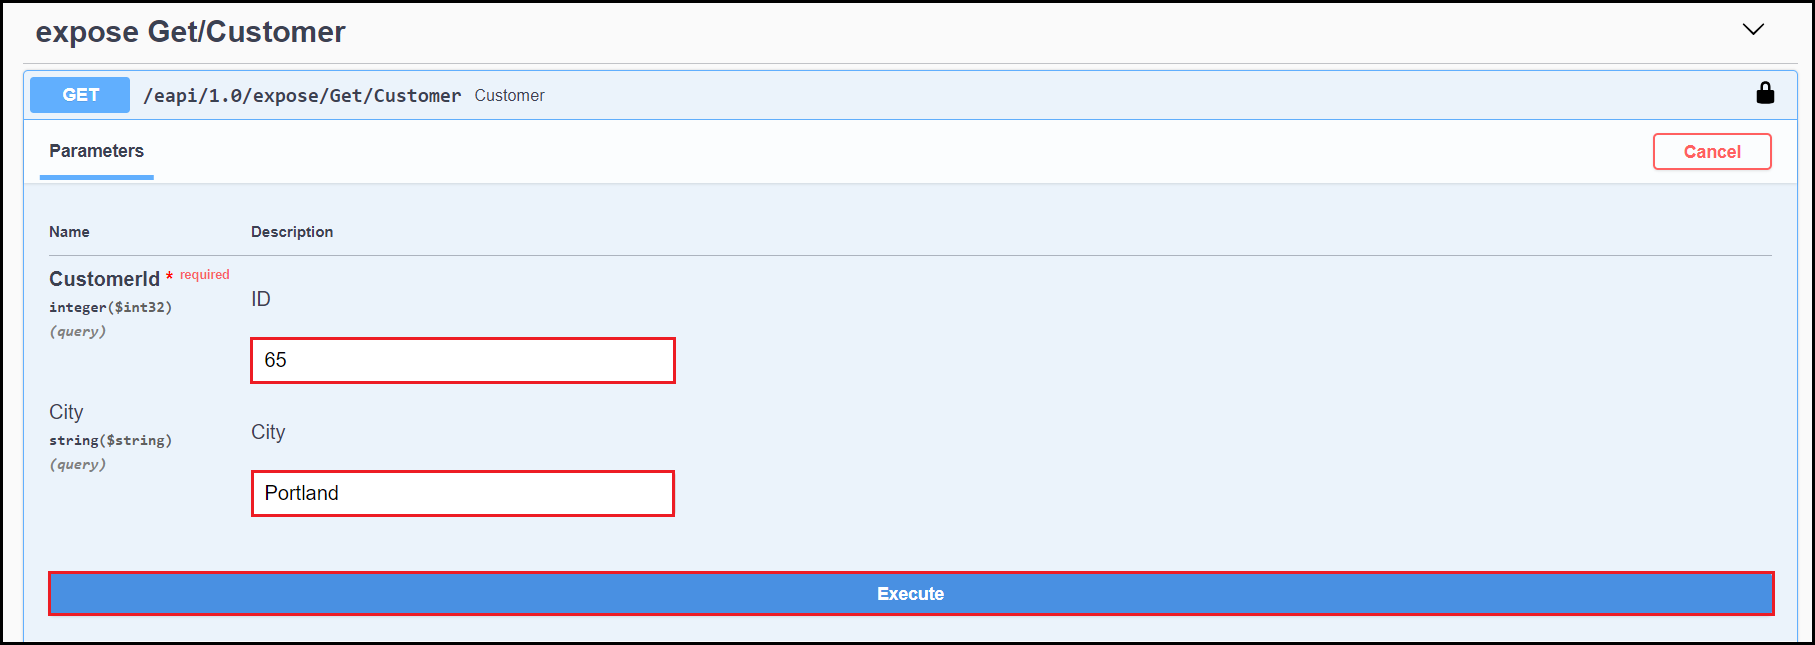
Task: Select the Parameters tab
Action: [97, 151]
